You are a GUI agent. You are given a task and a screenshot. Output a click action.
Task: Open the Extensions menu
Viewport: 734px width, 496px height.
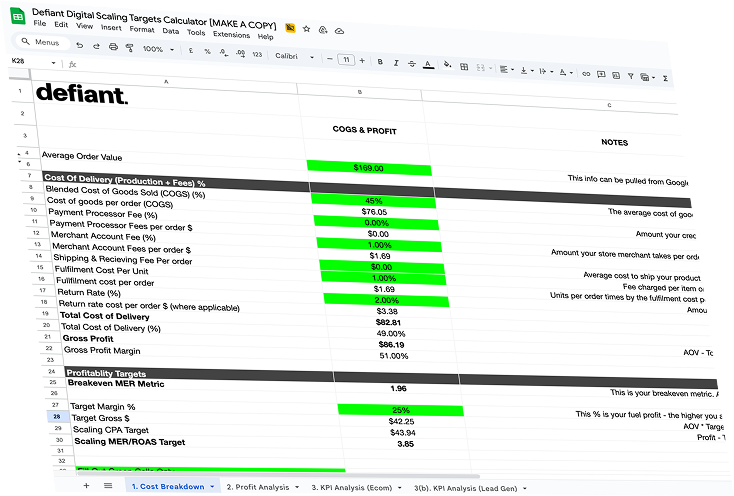(231, 35)
